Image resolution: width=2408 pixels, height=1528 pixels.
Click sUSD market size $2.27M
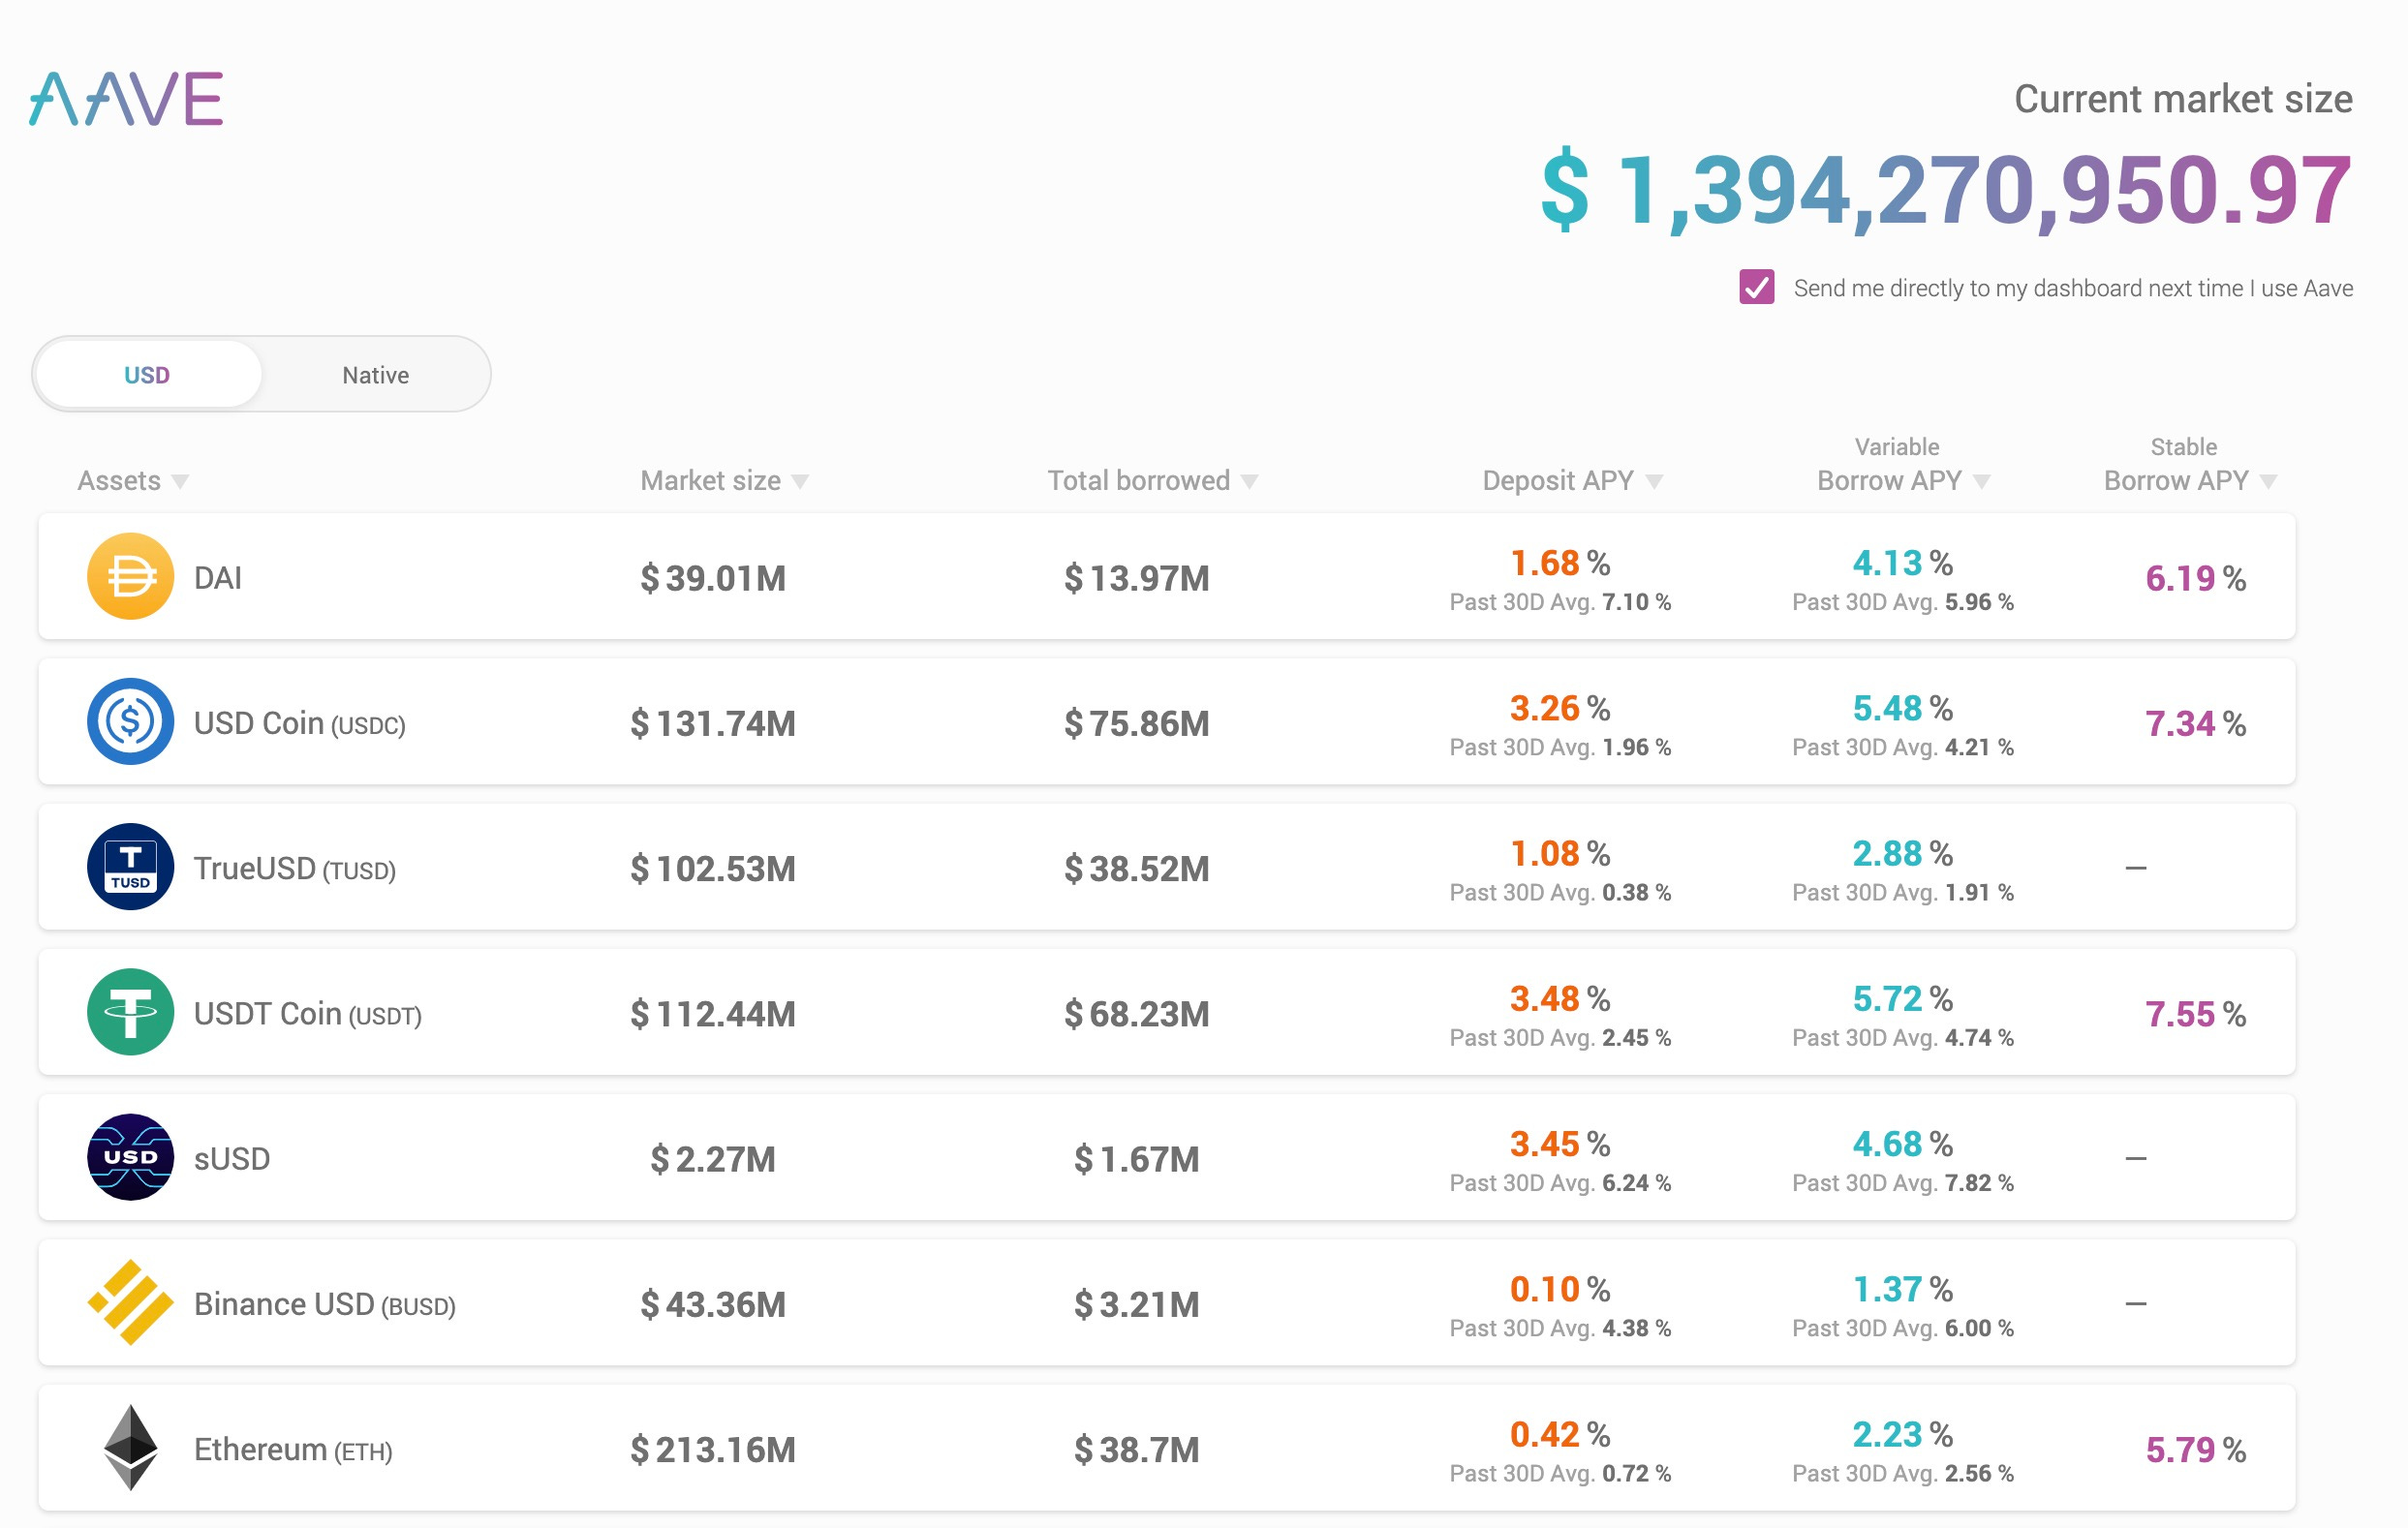pyautogui.click(x=713, y=1158)
